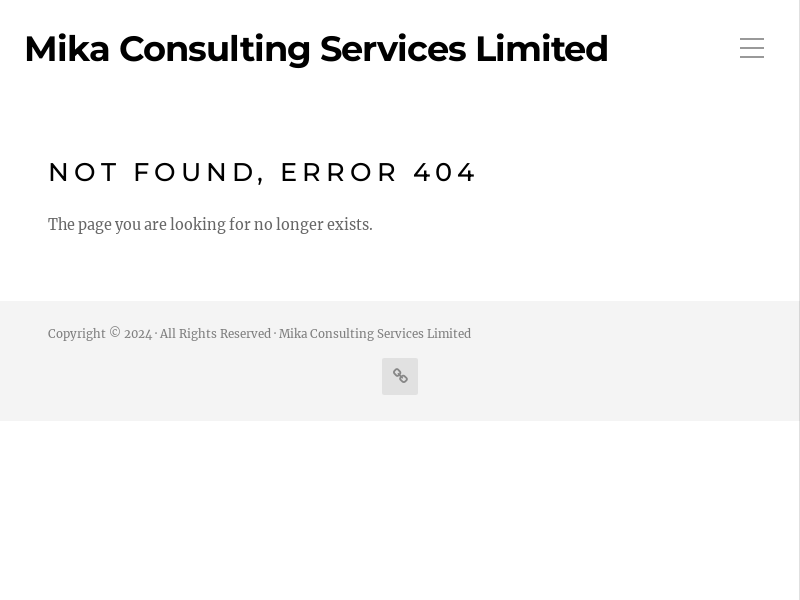The width and height of the screenshot is (800, 600).
Task: Click the word "Mika" in the site title
Action: coord(66,49)
